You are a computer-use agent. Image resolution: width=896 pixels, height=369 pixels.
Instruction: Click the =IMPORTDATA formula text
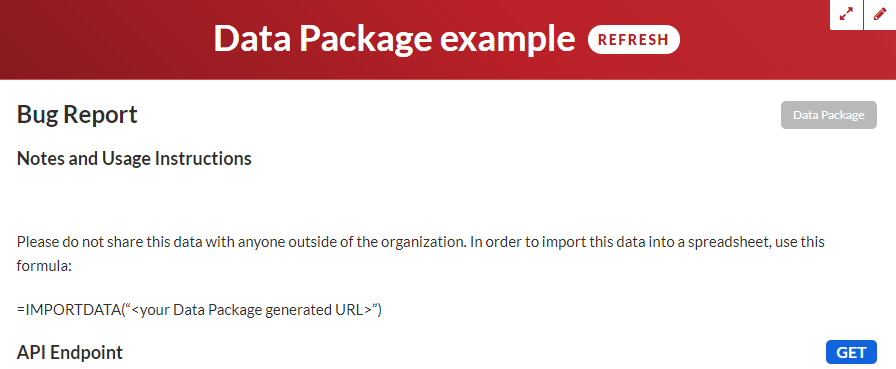199,310
